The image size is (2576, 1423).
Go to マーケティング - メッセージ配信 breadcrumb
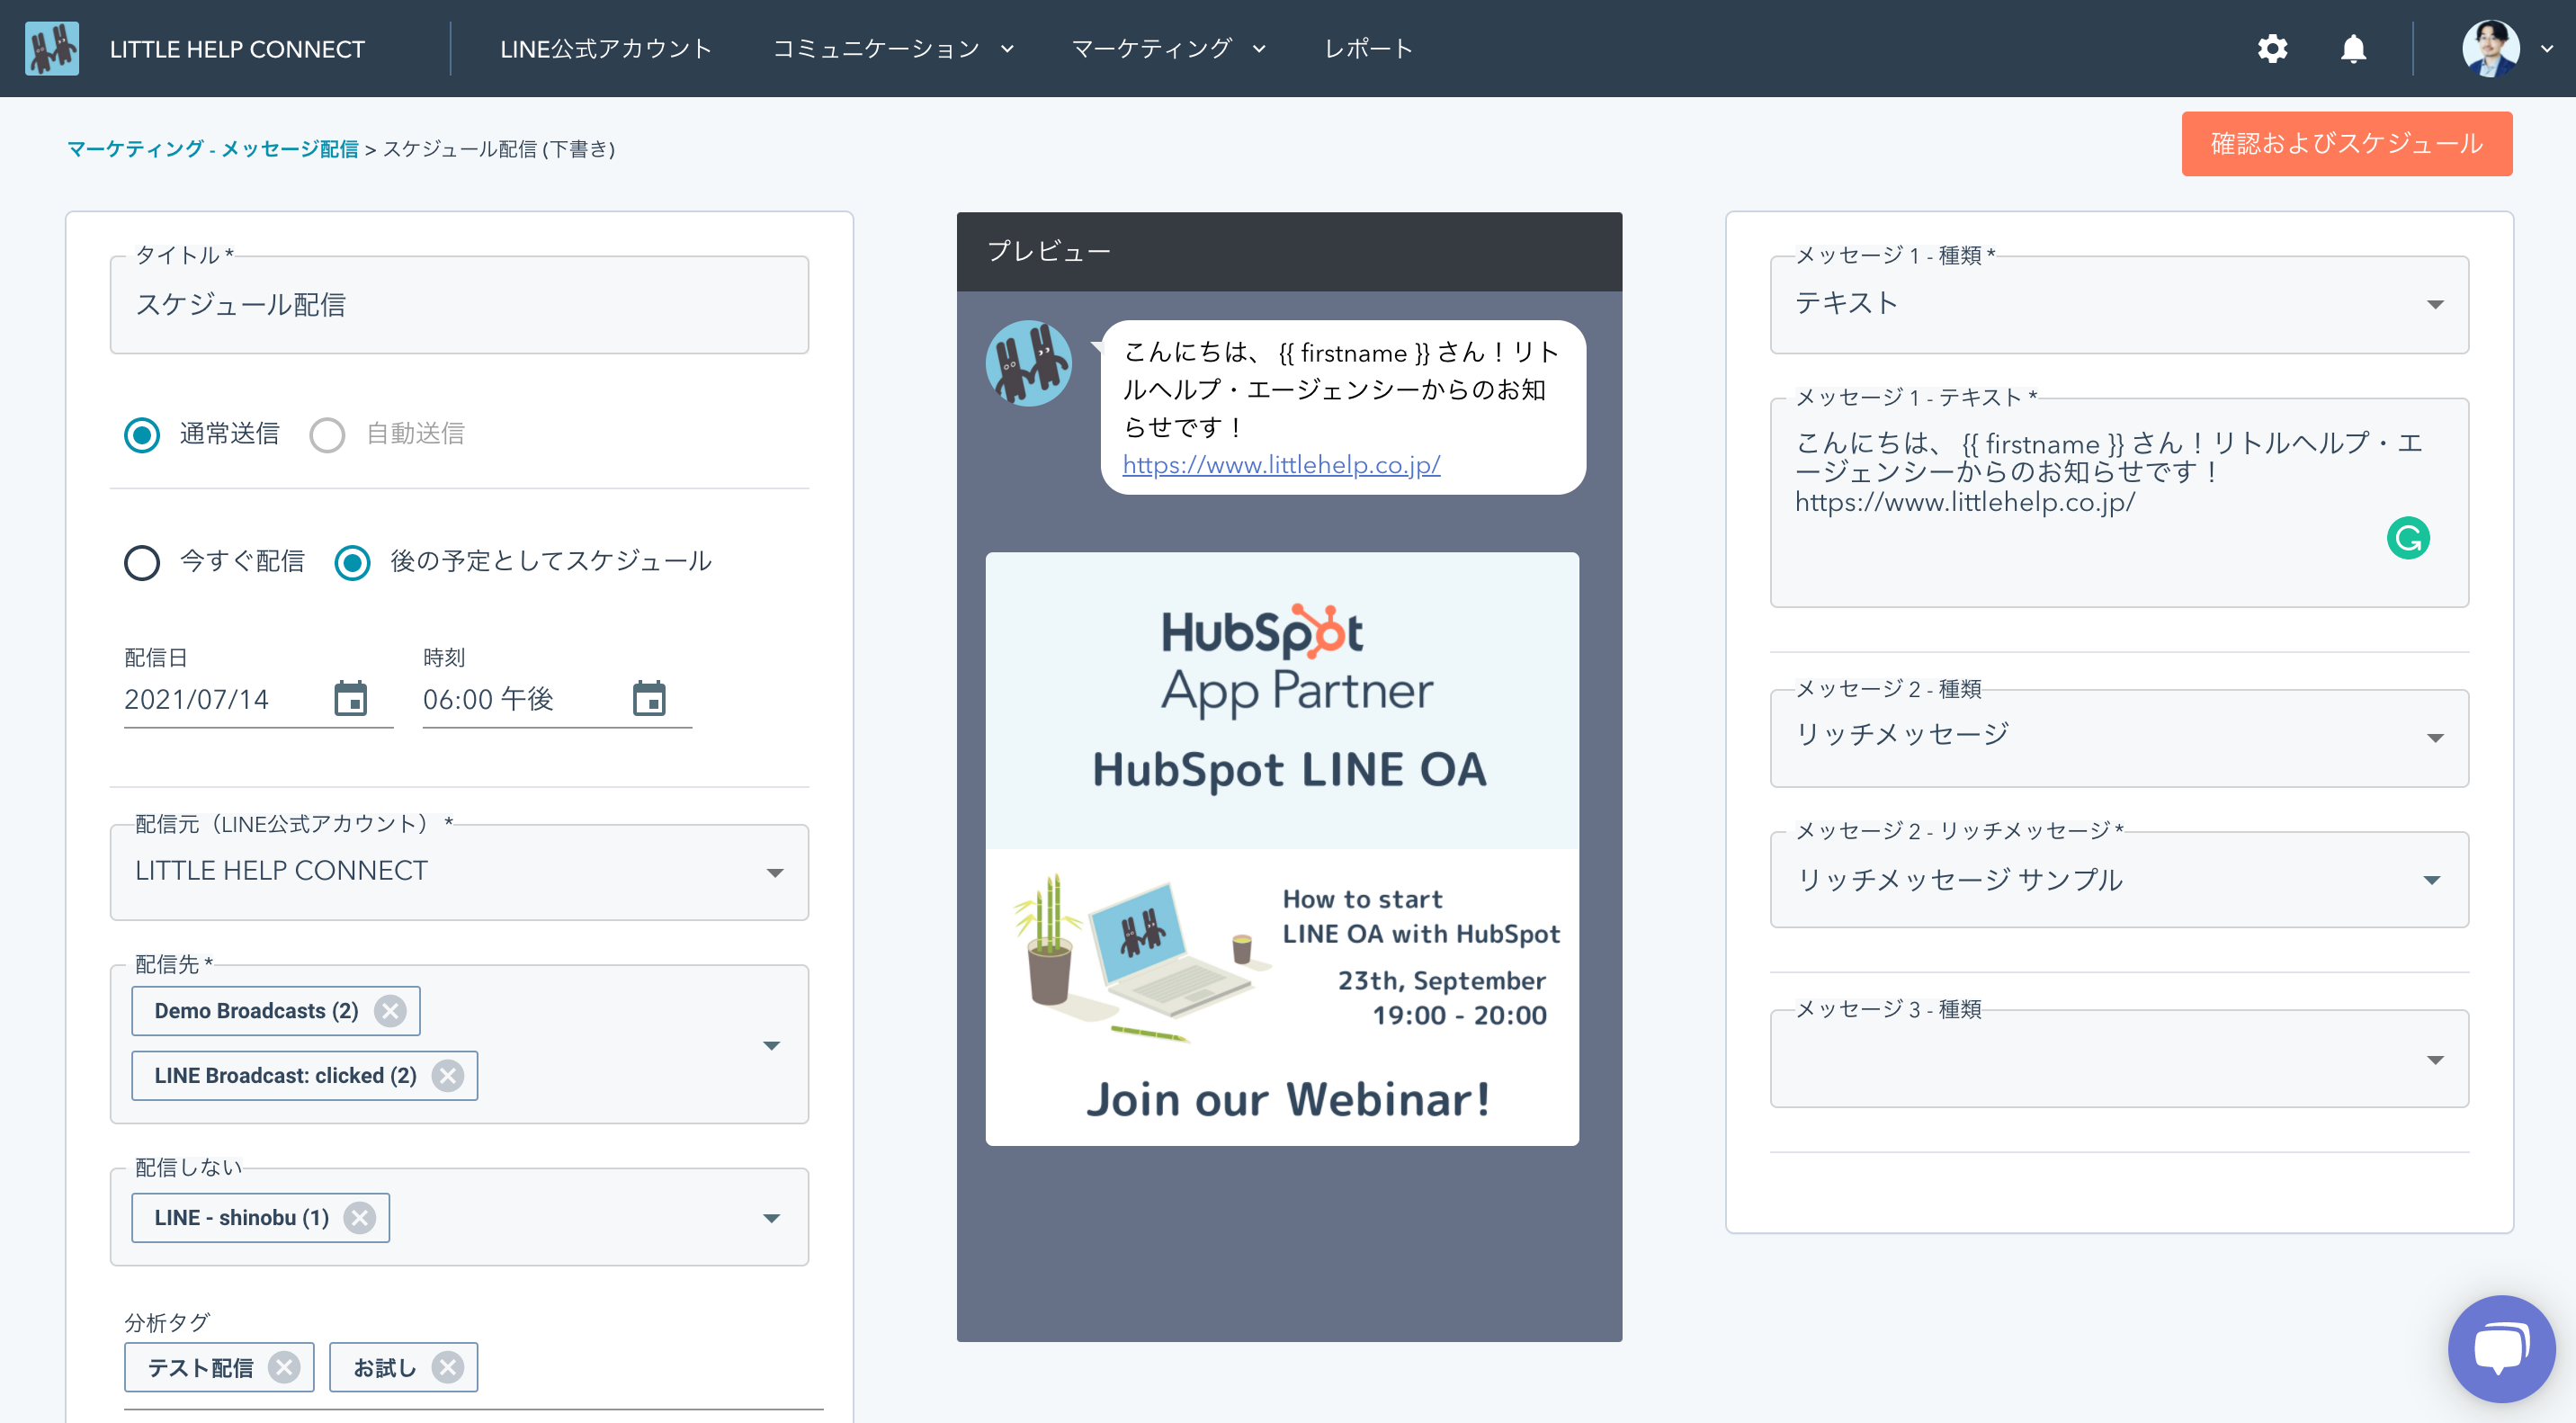pos(213,149)
